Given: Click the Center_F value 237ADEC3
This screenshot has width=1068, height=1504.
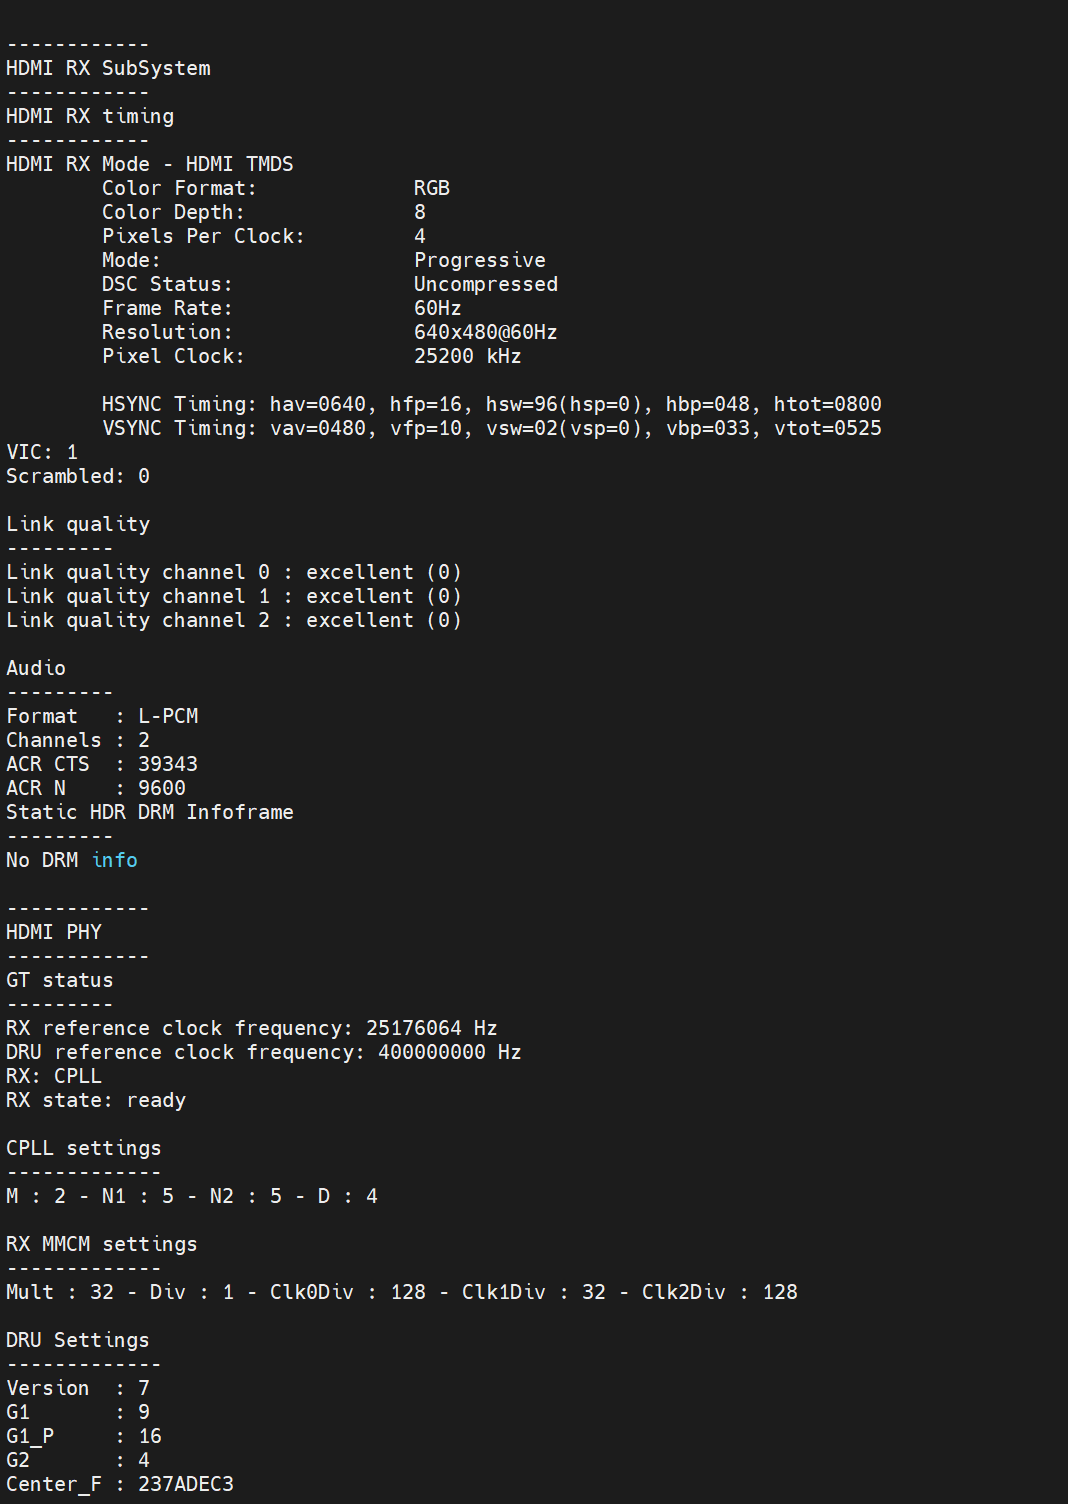Looking at the screenshot, I should [186, 1484].
